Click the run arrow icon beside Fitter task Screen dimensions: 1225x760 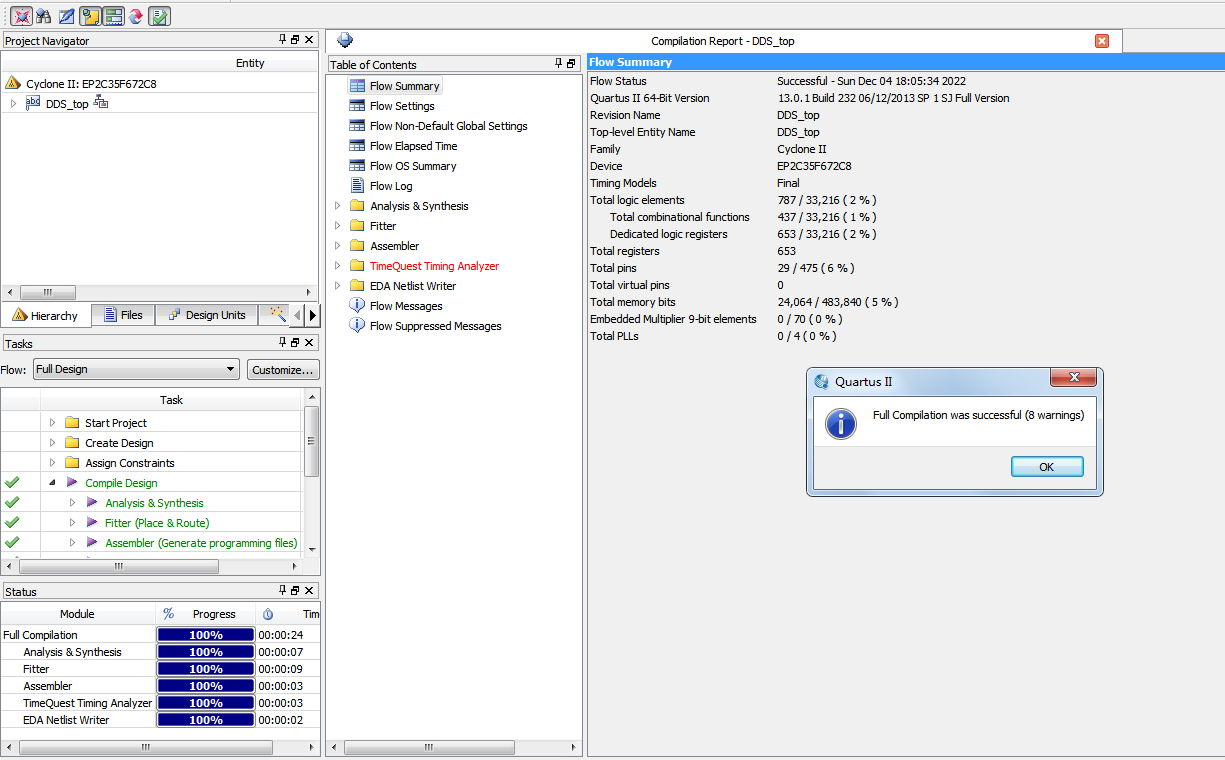pos(92,523)
